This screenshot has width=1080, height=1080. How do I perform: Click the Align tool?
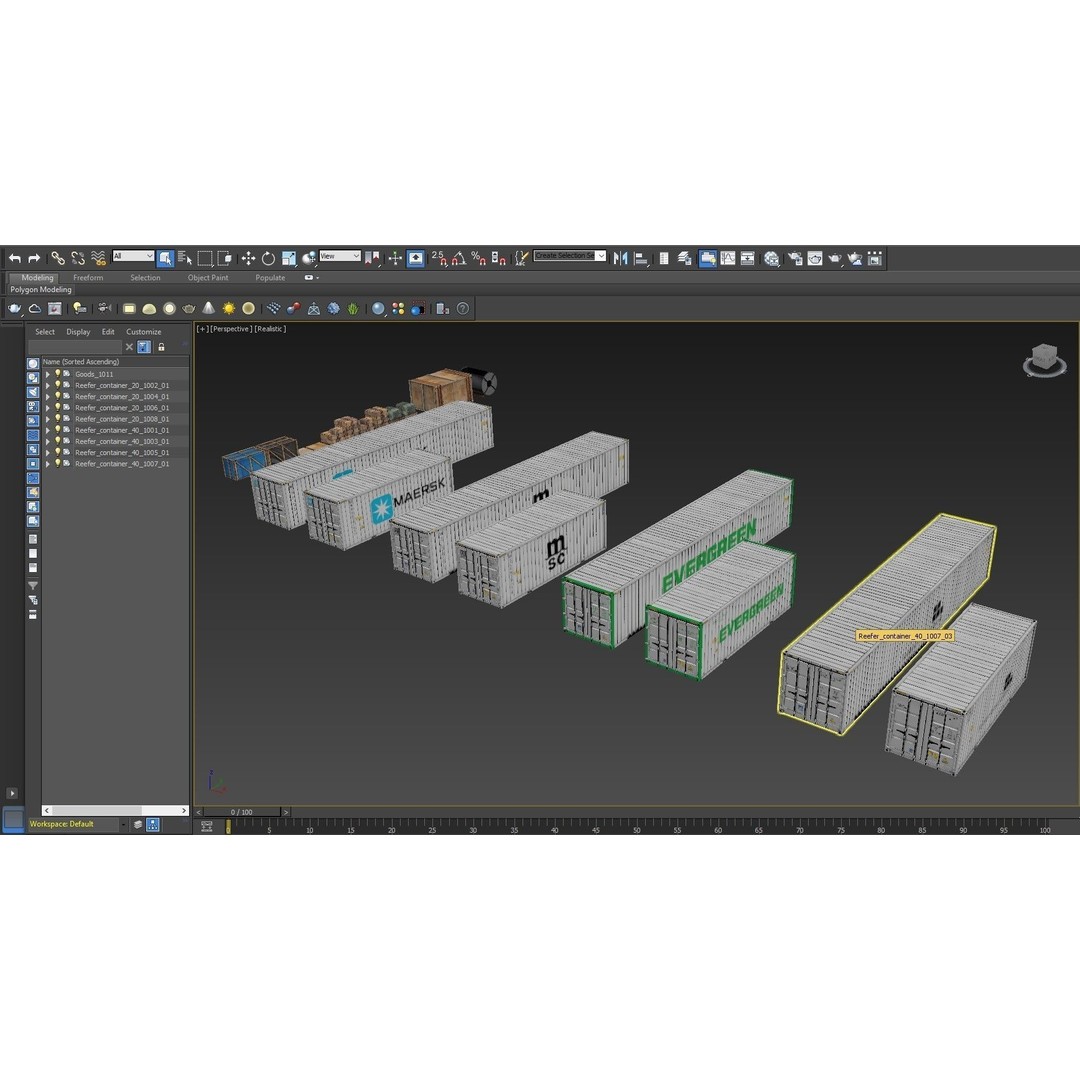tap(641, 258)
